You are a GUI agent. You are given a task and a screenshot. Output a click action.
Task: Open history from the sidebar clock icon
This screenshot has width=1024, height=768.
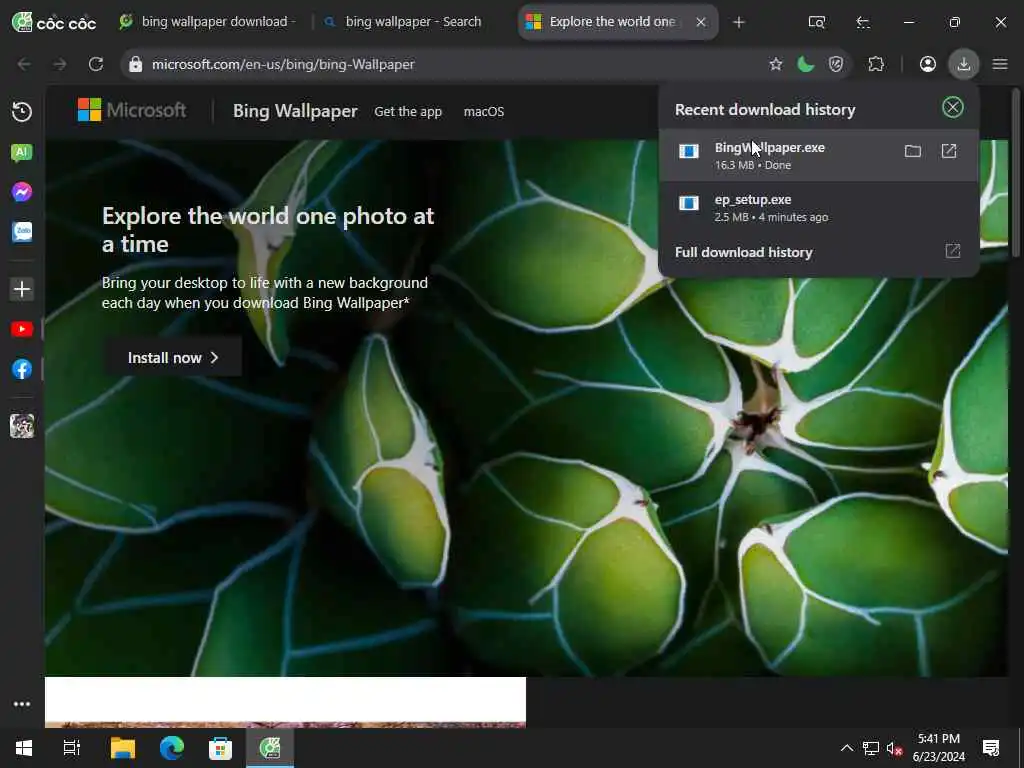click(x=22, y=112)
